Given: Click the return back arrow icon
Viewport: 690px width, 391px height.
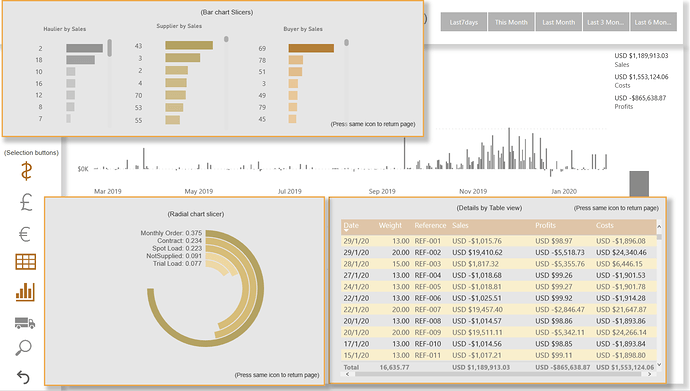Looking at the screenshot, I should (23, 377).
